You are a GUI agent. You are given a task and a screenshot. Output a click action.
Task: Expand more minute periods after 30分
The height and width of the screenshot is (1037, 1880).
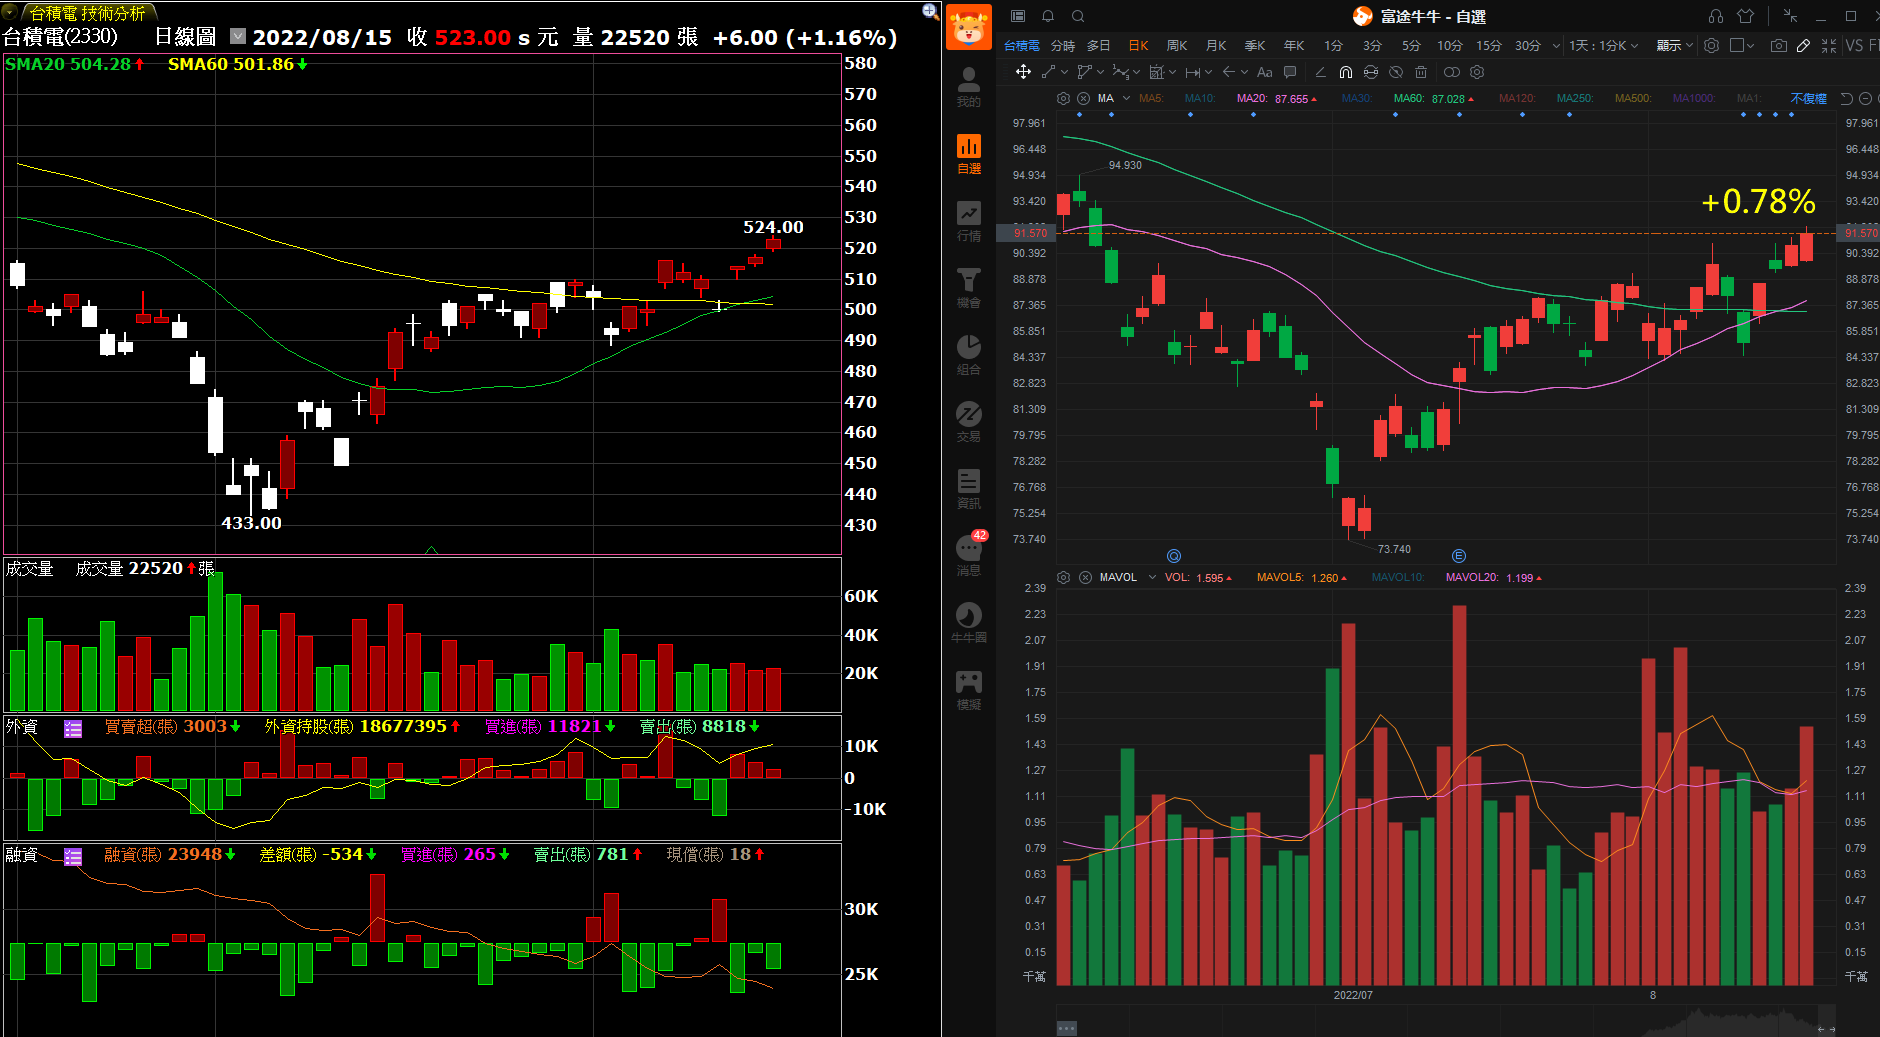click(1556, 46)
